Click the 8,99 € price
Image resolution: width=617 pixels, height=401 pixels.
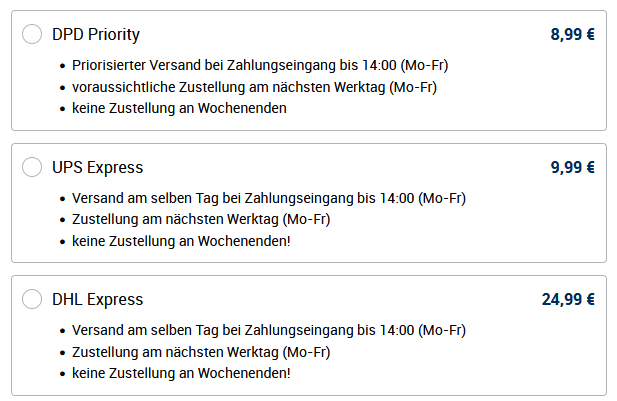pos(572,34)
